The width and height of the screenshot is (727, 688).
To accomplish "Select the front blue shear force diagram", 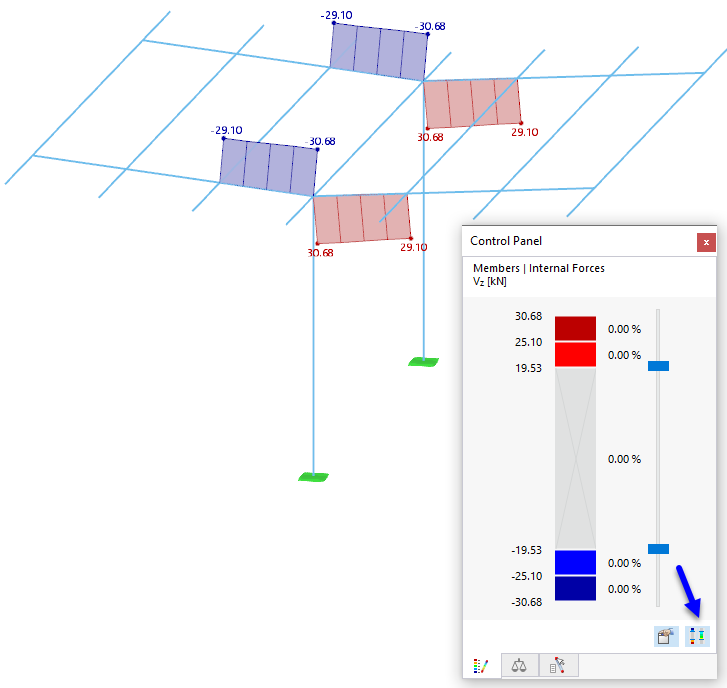I will [269, 167].
